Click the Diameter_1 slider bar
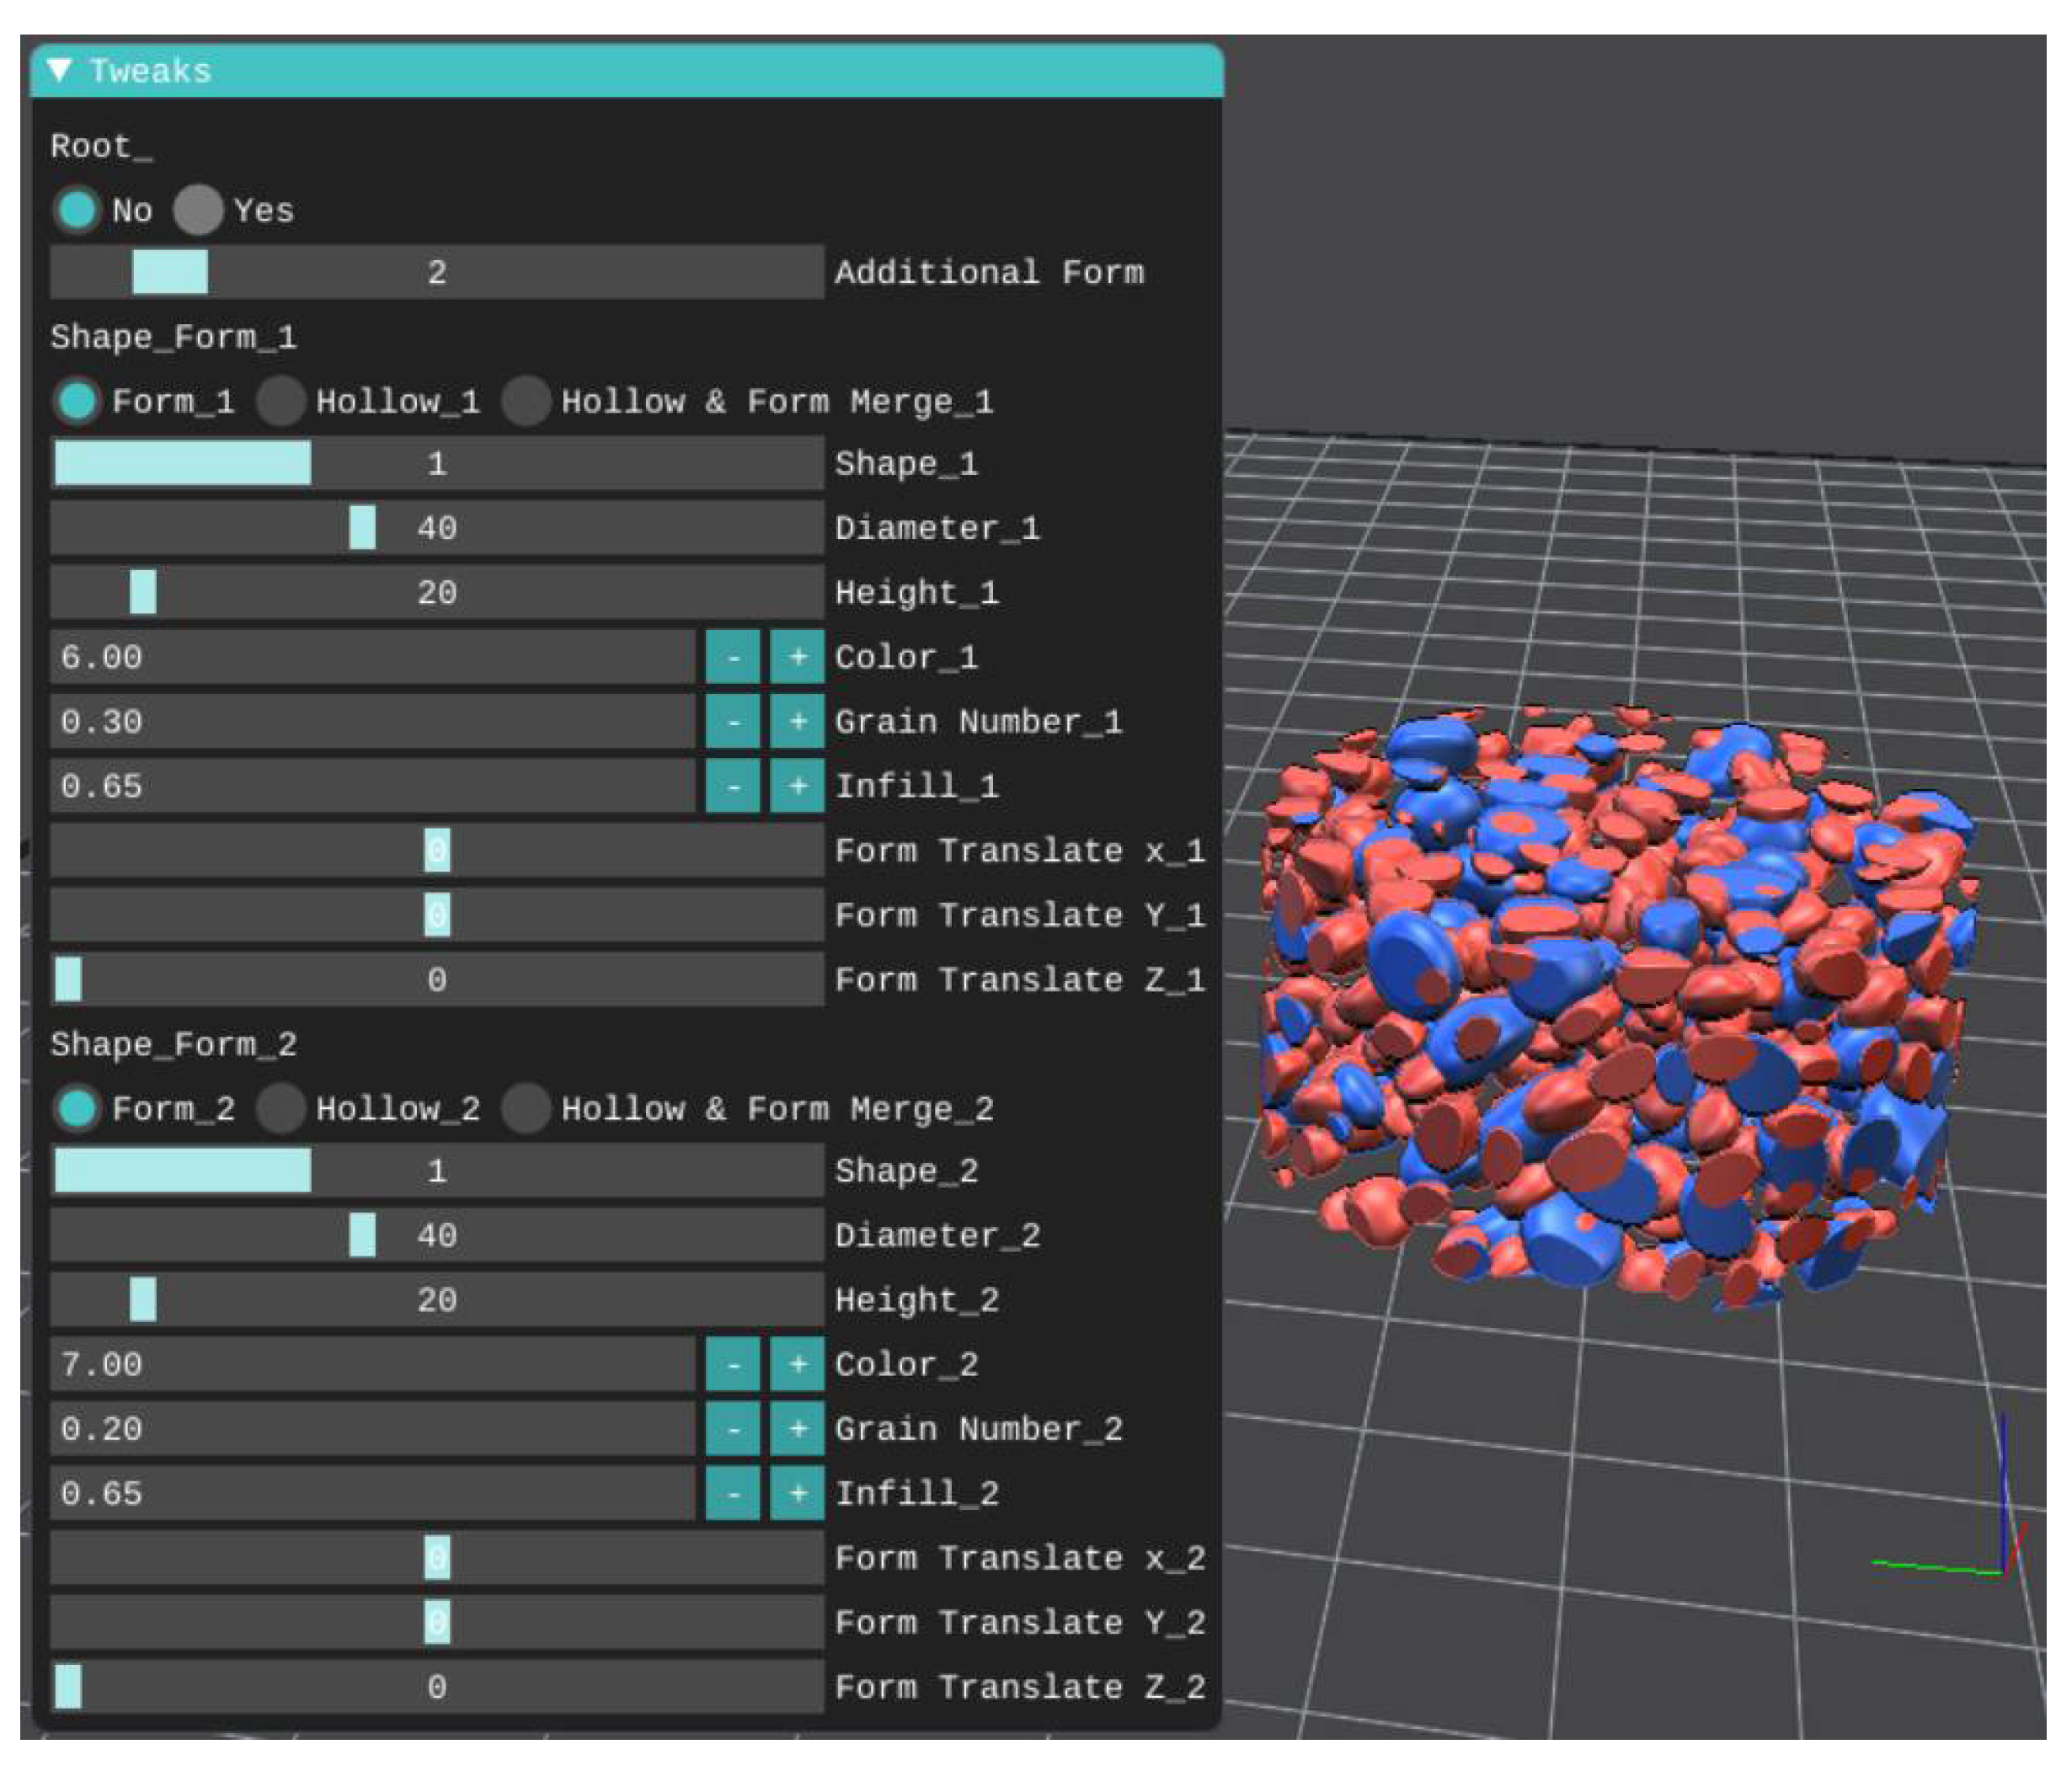This screenshot has width=2072, height=1771. coord(437,528)
